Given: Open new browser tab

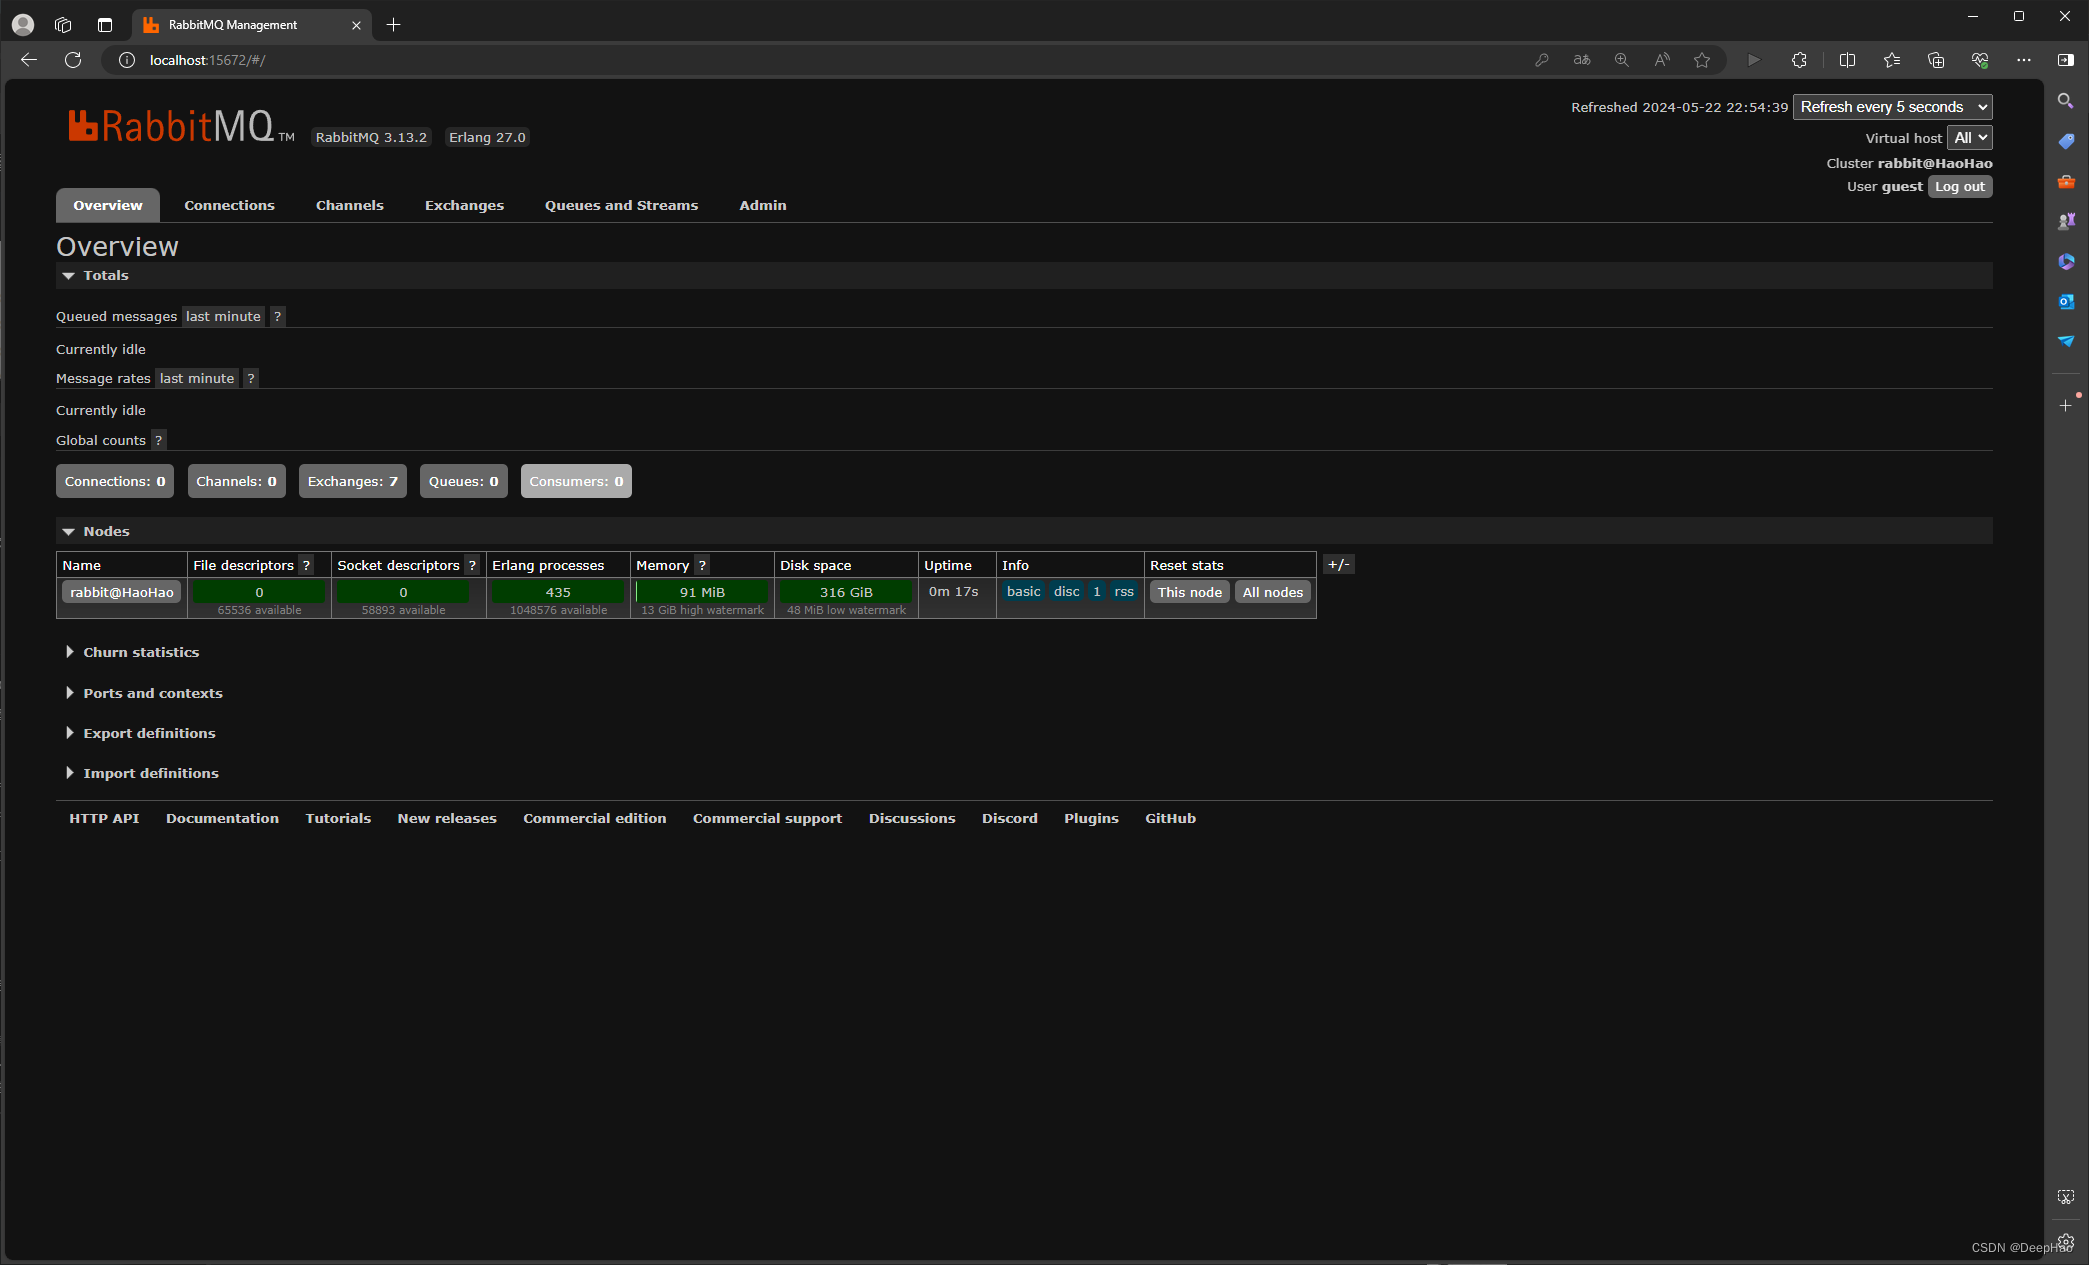Looking at the screenshot, I should tap(394, 25).
